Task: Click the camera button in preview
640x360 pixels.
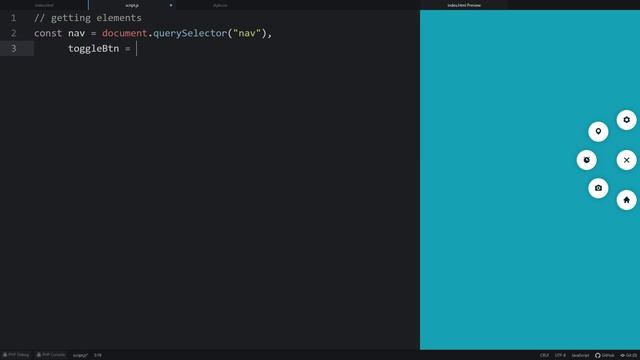Action: coord(598,188)
